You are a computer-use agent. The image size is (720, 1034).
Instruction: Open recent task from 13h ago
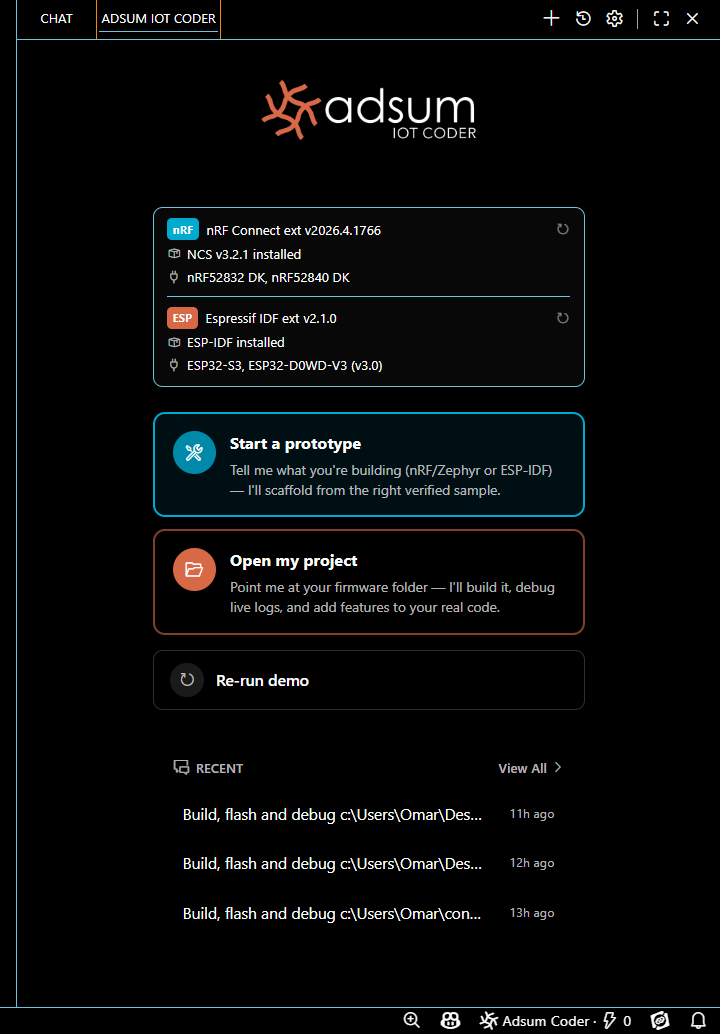pos(369,913)
